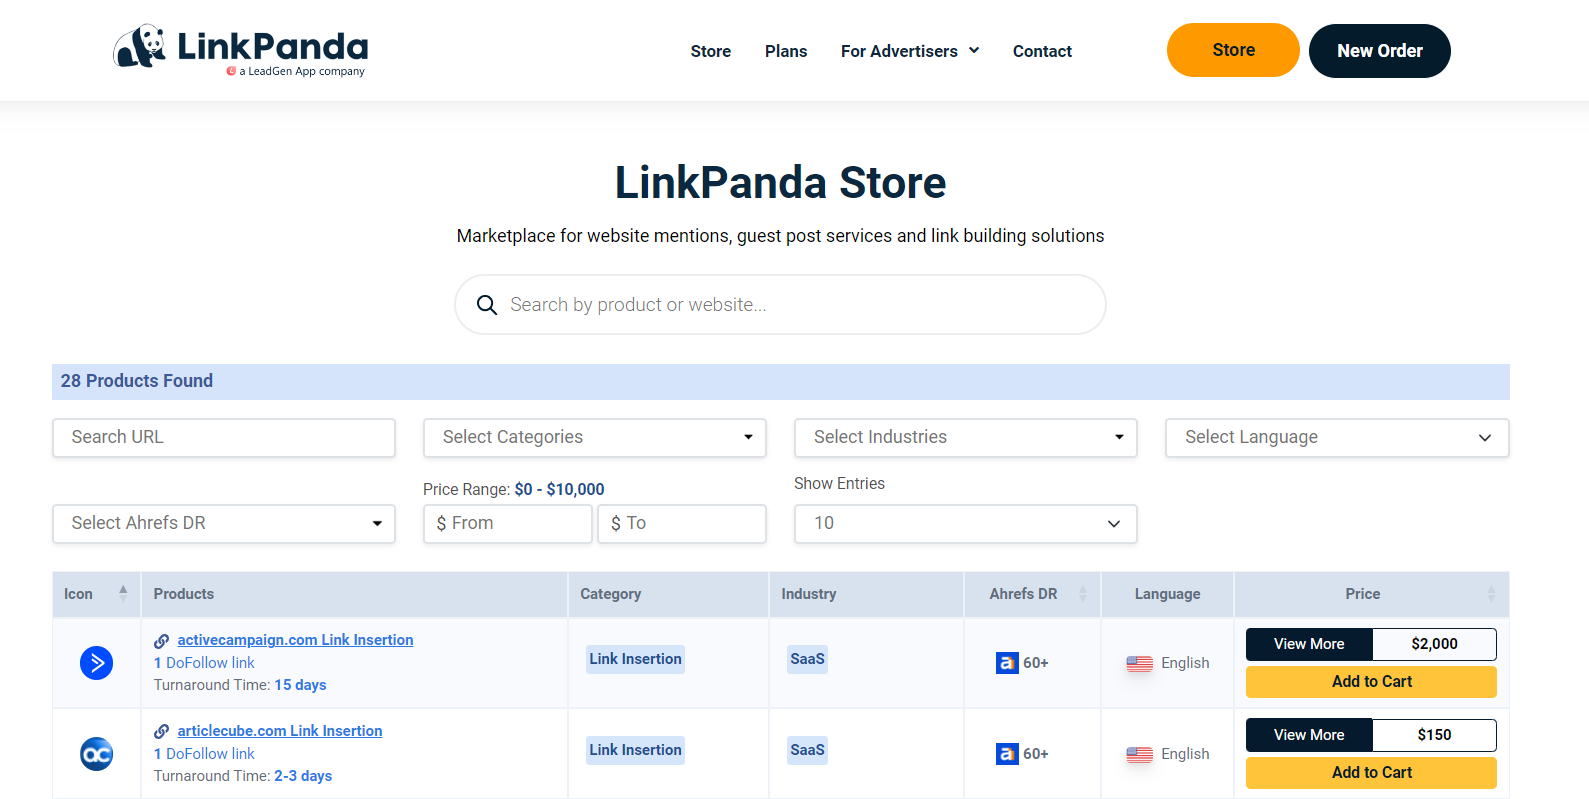Screen dimensions: 1589x799
Task: Click the $2,000 price value
Action: point(1434,644)
